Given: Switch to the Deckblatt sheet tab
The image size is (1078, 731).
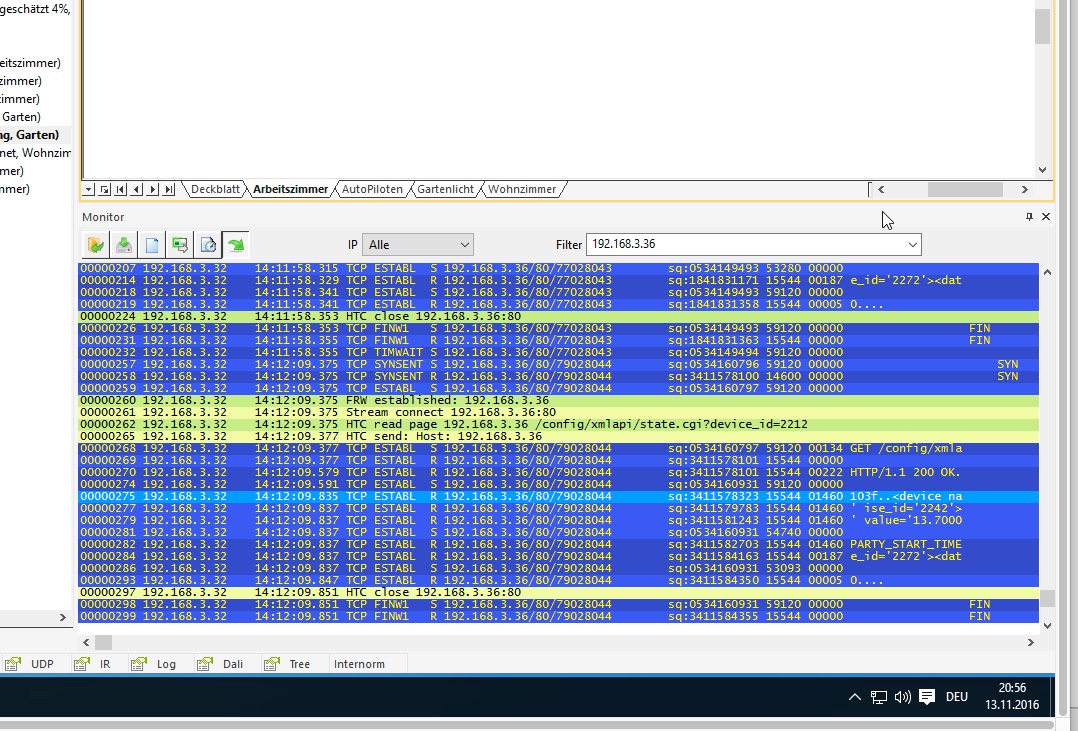Looking at the screenshot, I should 215,189.
